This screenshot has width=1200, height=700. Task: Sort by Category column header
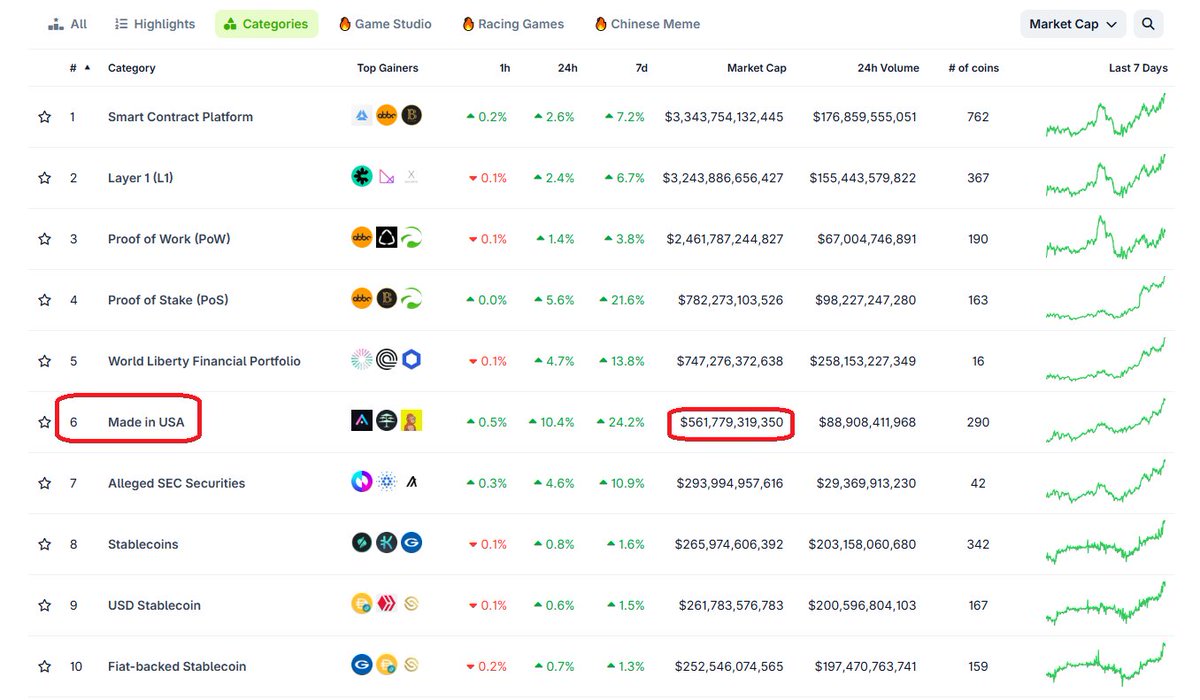132,68
